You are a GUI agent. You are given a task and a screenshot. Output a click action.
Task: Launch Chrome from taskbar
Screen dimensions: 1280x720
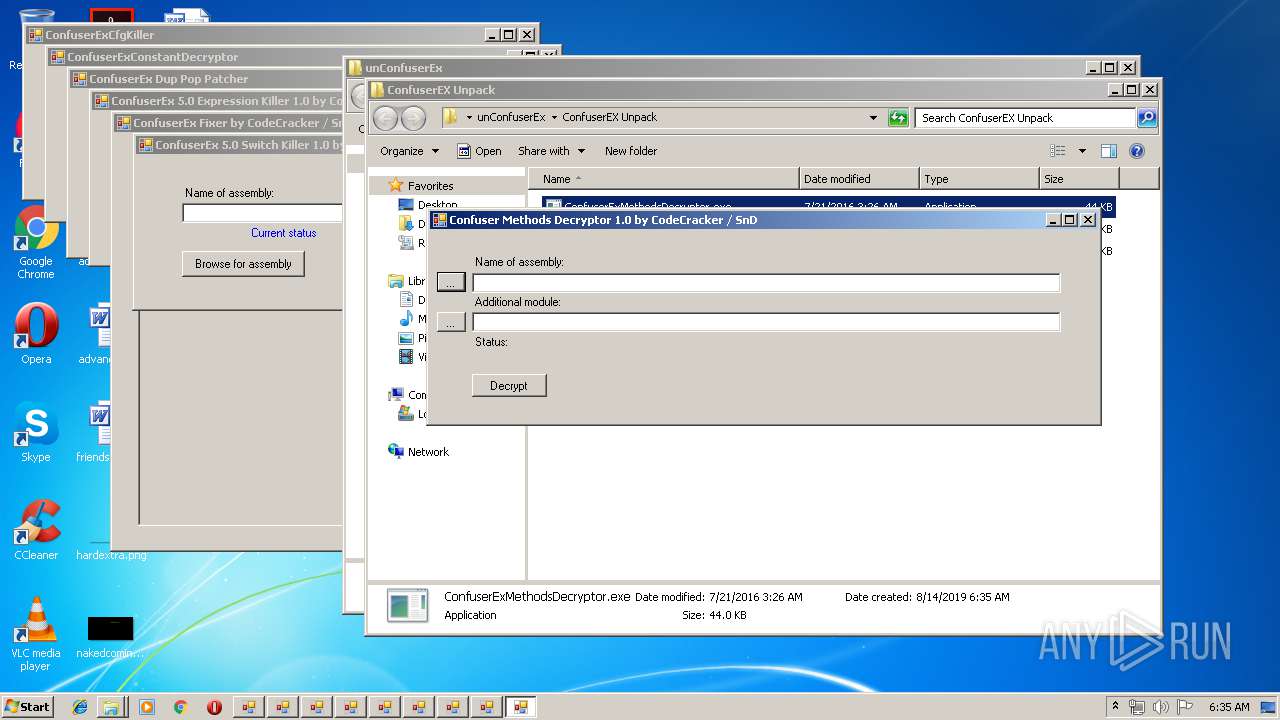pos(180,707)
